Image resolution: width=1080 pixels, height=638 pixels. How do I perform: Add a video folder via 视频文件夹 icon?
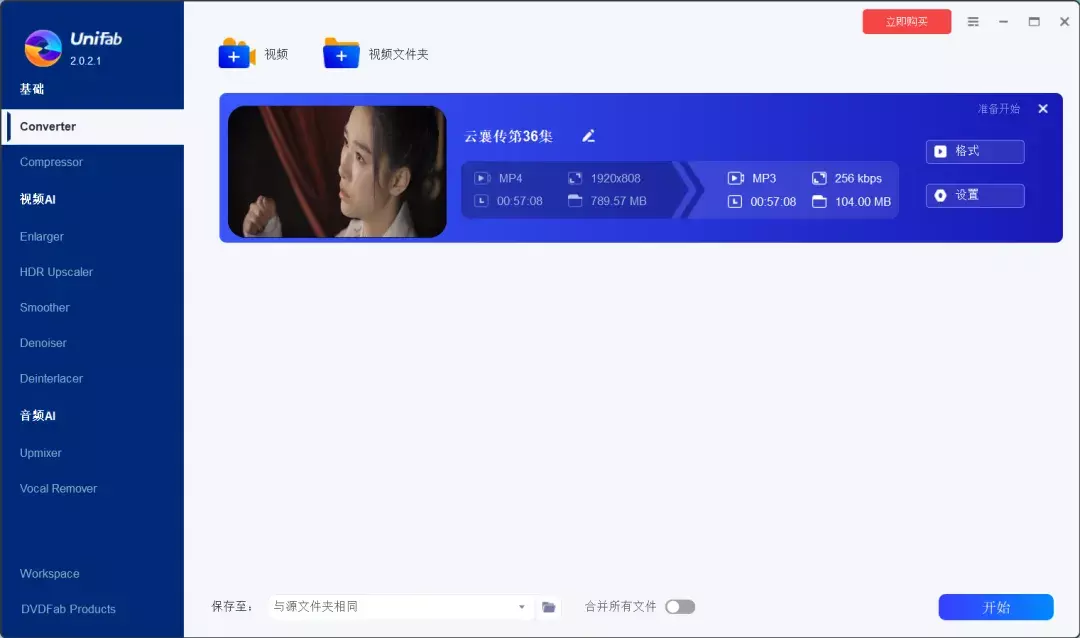point(341,53)
